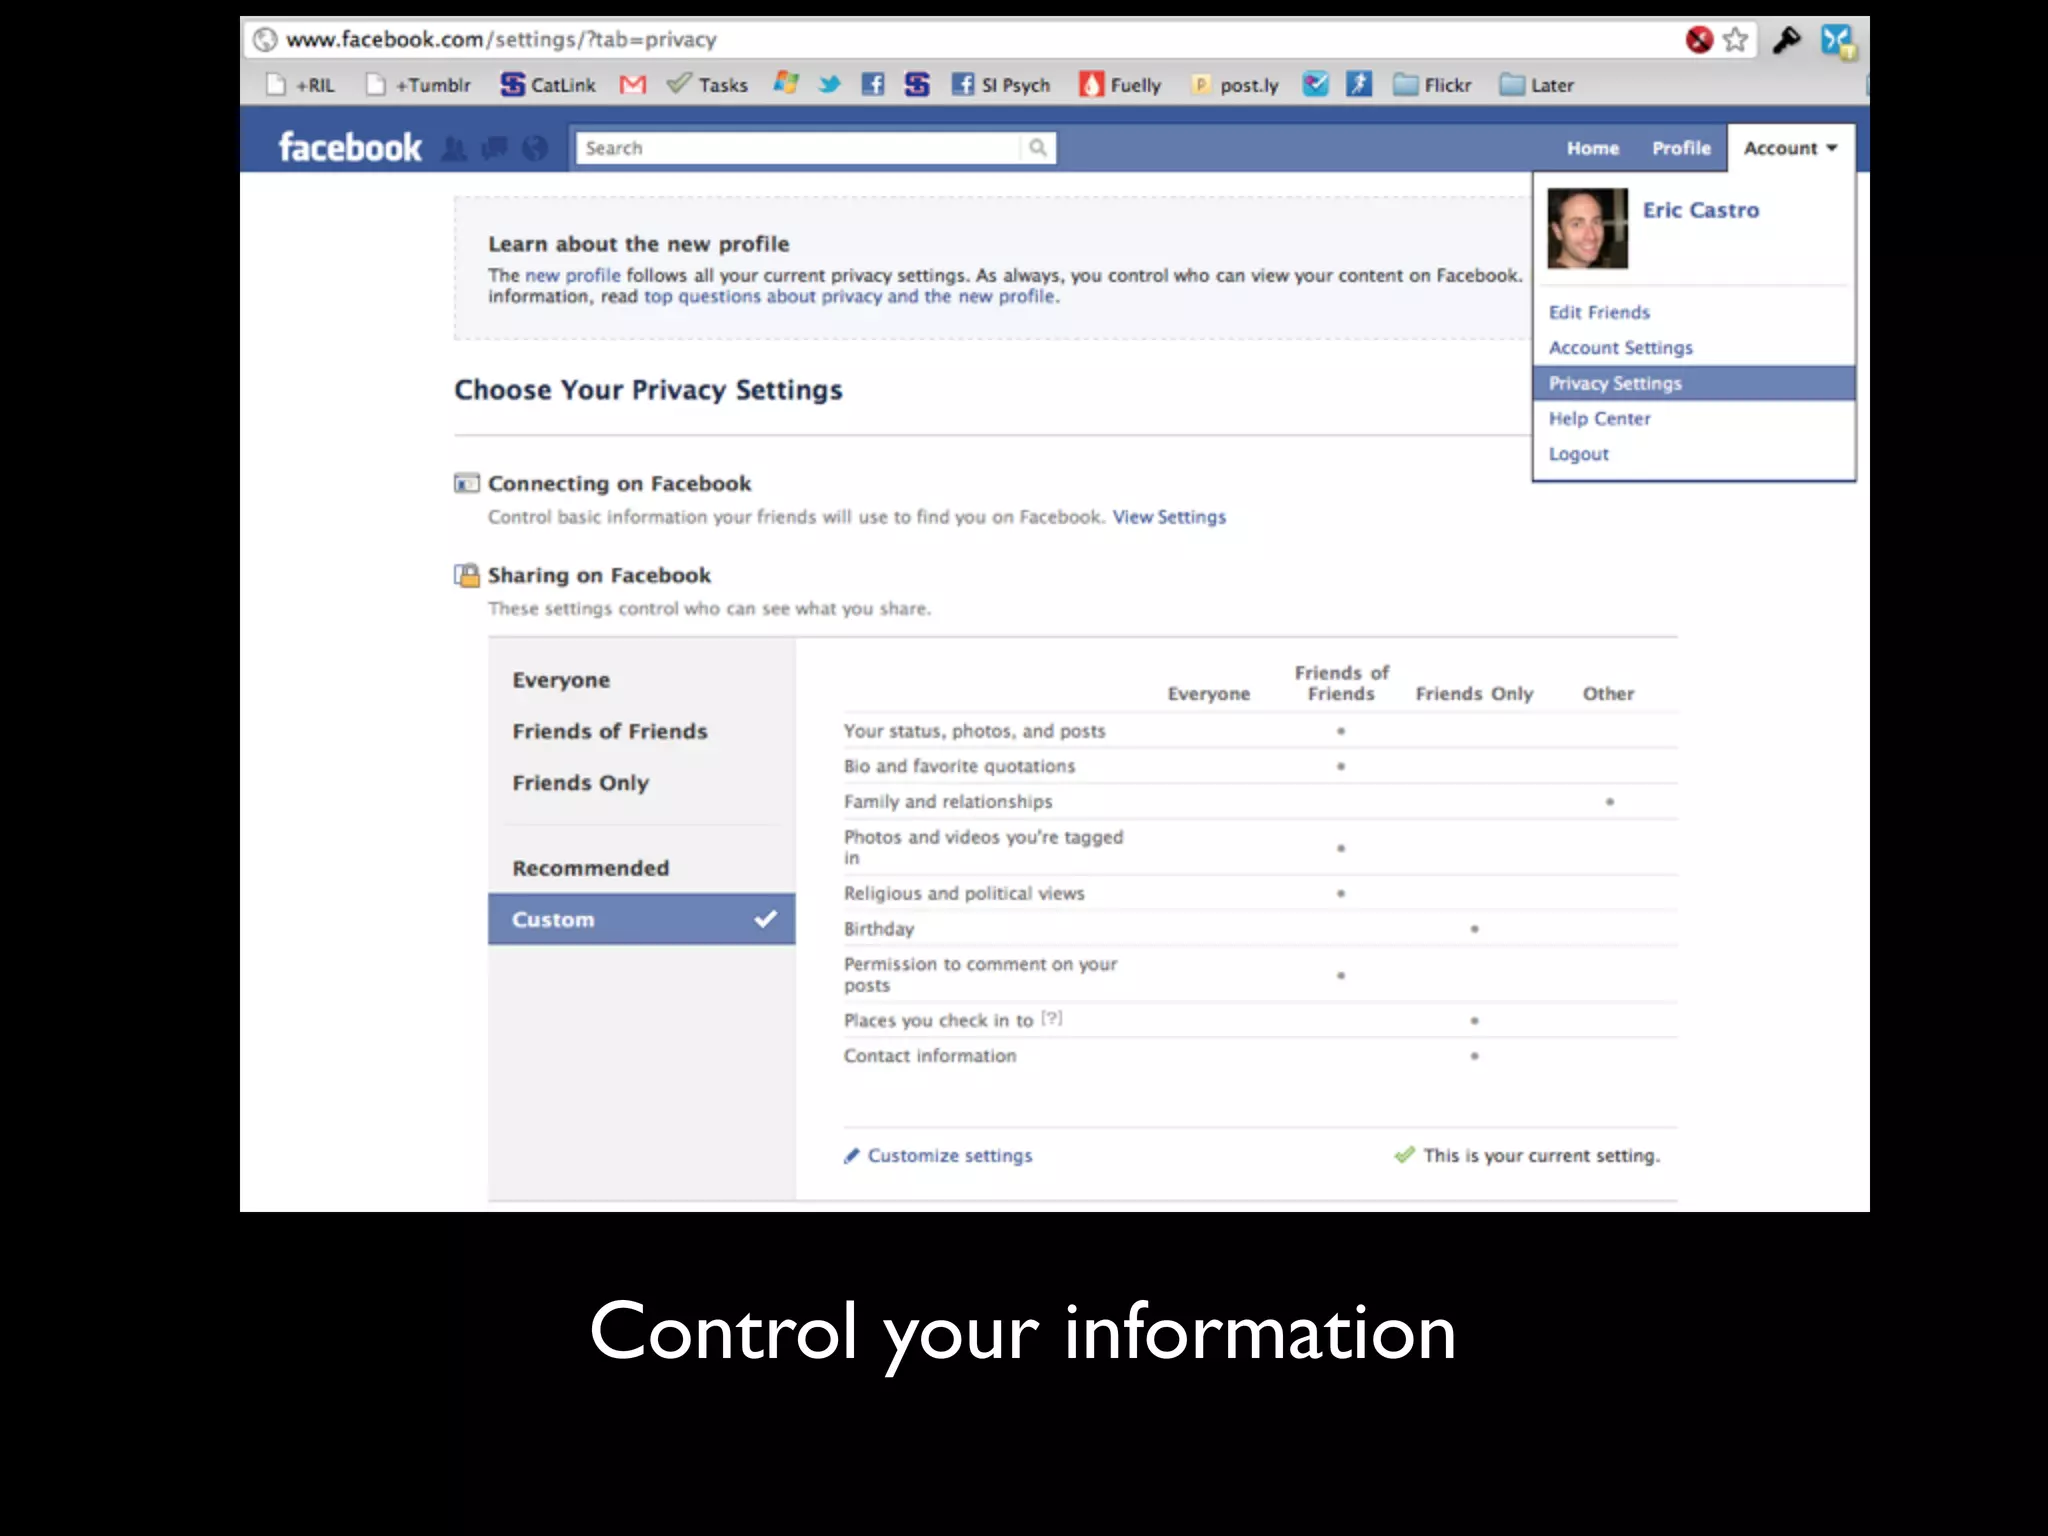Click the 'Other' column header
This screenshot has height=1536, width=2048.
pyautogui.click(x=1608, y=694)
